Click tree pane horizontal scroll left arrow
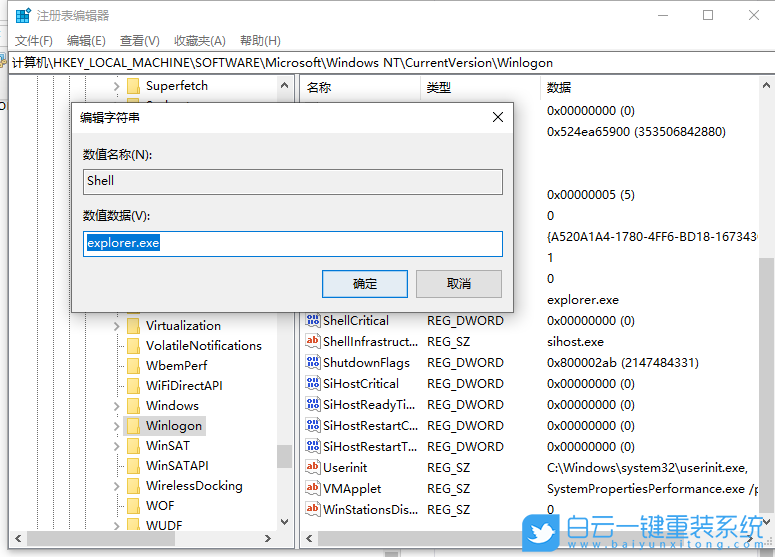 (x=18, y=539)
